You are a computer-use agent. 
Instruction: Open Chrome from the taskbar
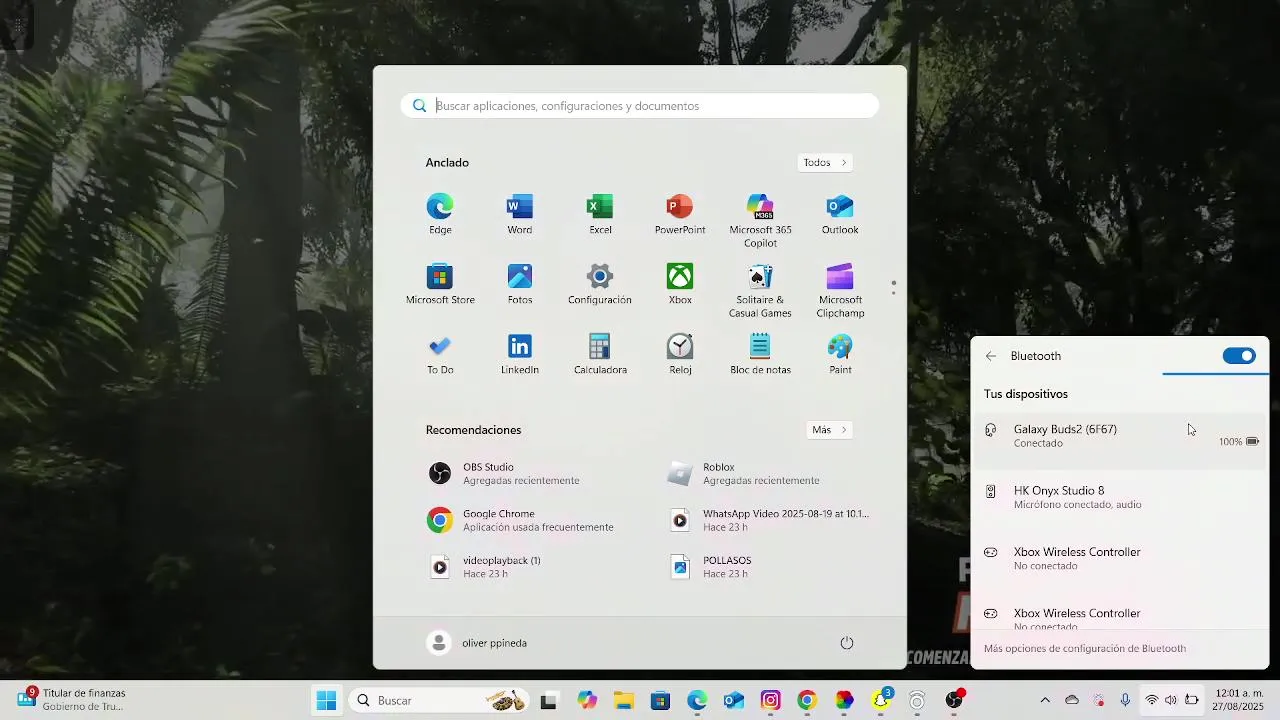[x=807, y=700]
